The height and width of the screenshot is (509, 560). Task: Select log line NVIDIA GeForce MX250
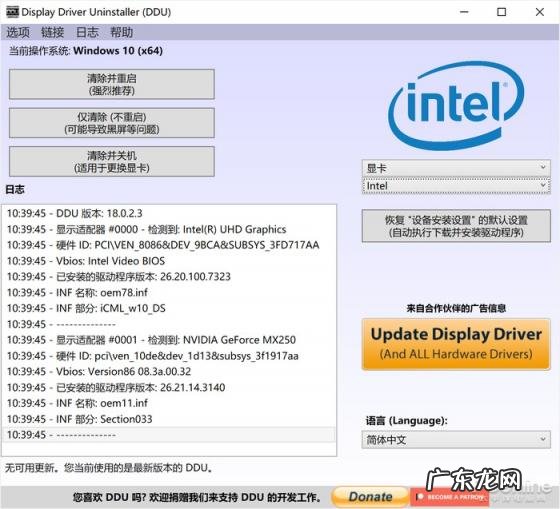(169, 340)
